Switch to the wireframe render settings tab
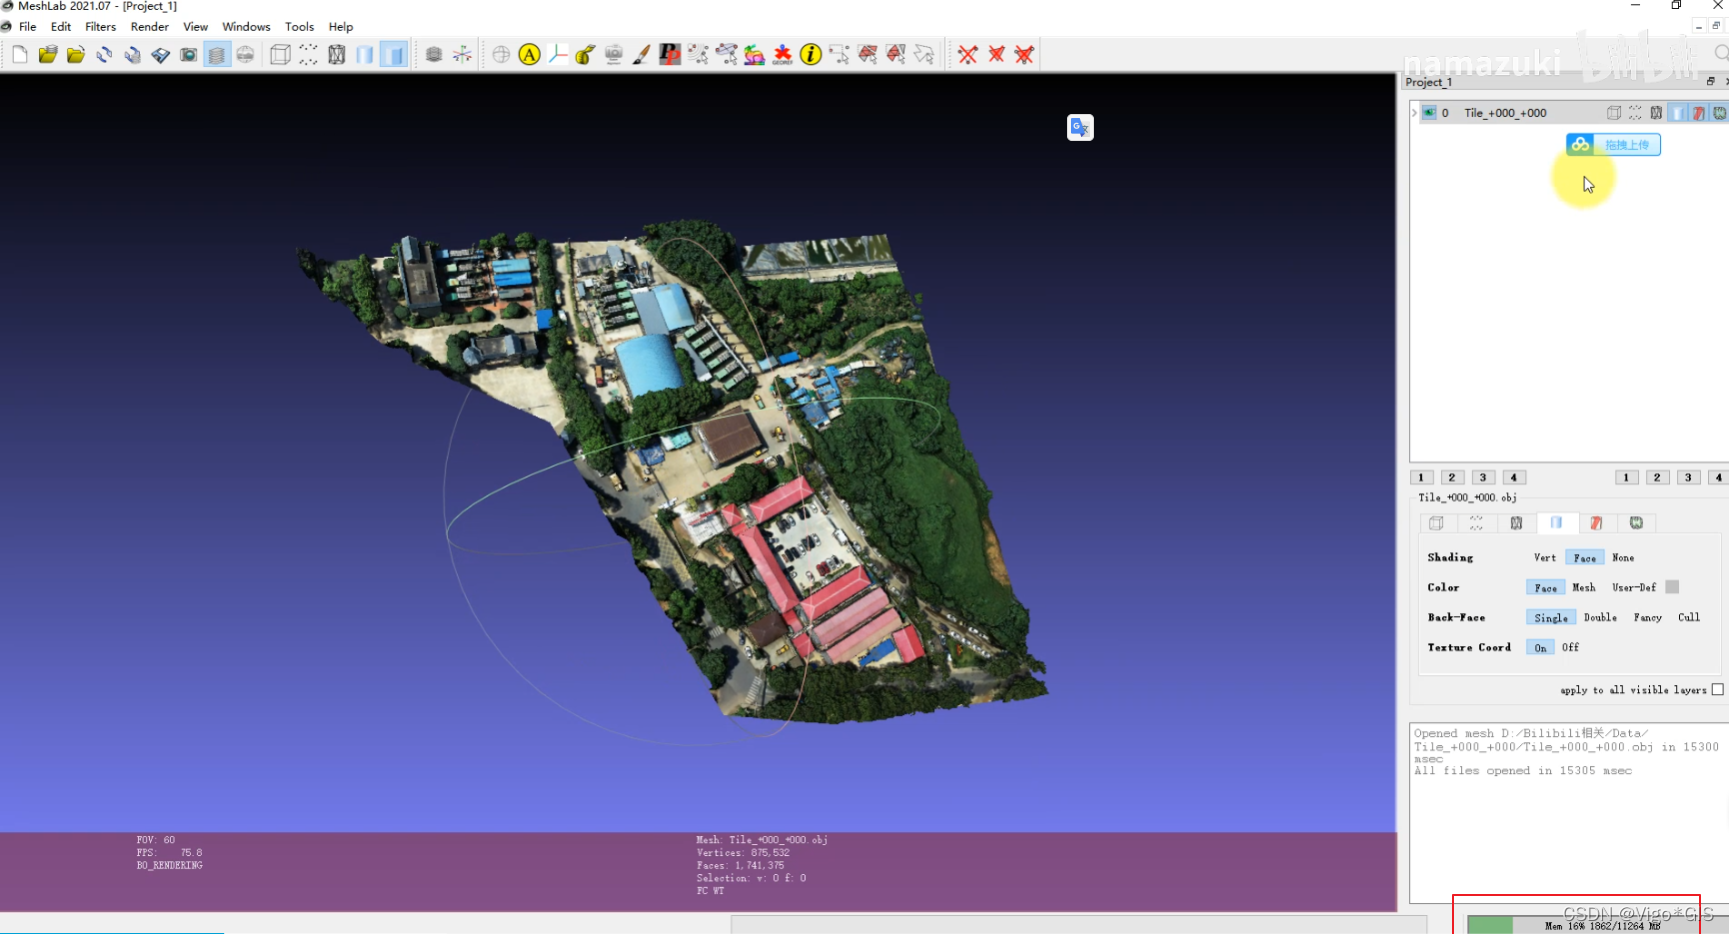The image size is (1729, 934). (x=1516, y=523)
